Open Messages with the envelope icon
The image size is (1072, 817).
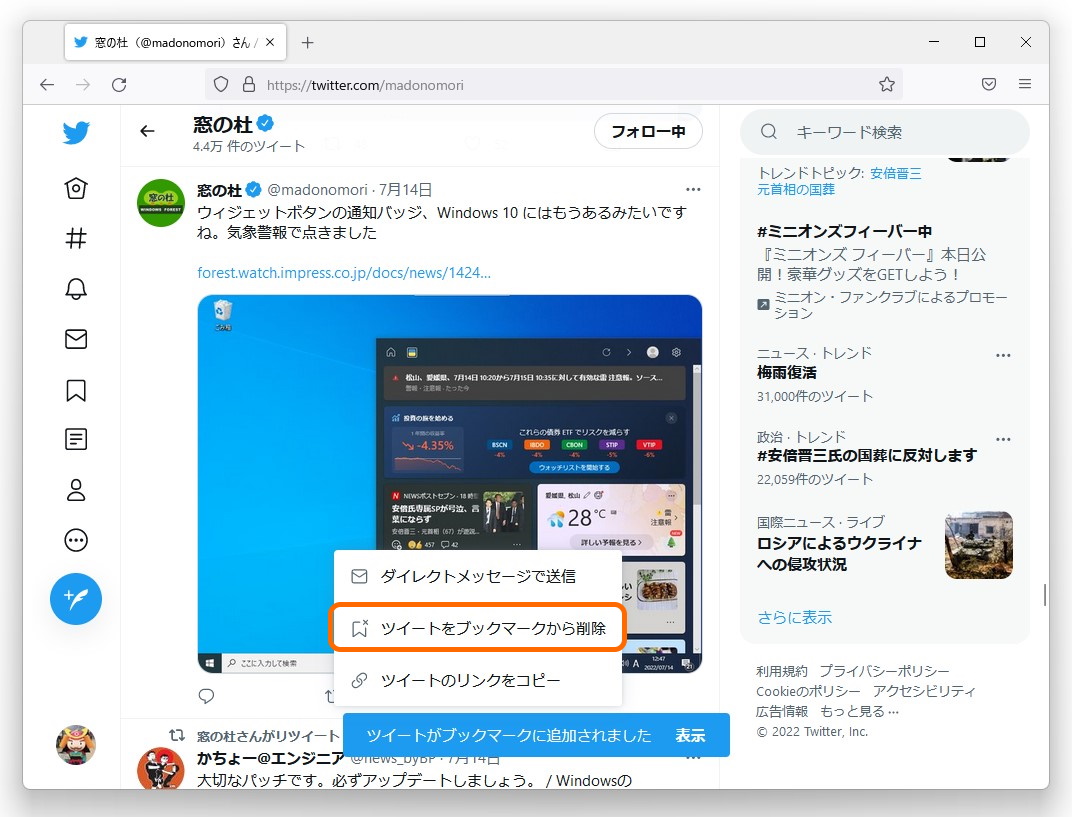(x=75, y=339)
